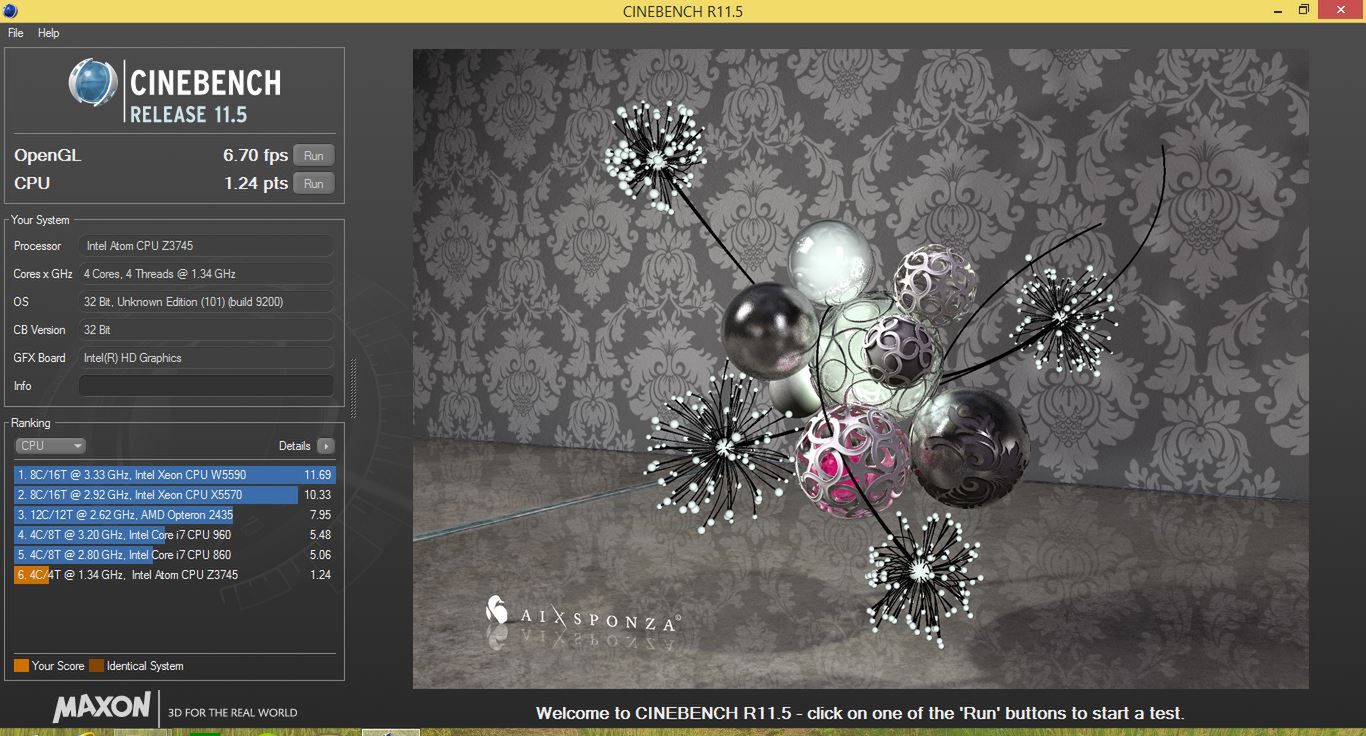Click the Cores x GHz value field
1366x736 pixels.
pos(207,274)
